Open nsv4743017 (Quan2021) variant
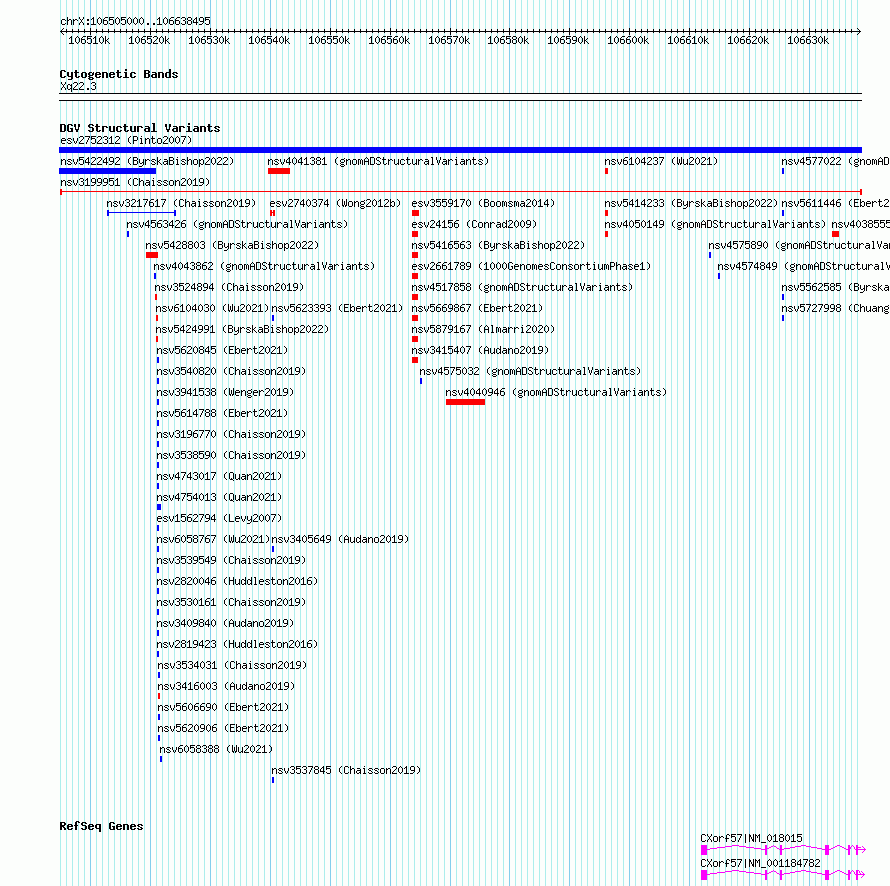Viewport: 890px width, 886px height. pos(220,476)
